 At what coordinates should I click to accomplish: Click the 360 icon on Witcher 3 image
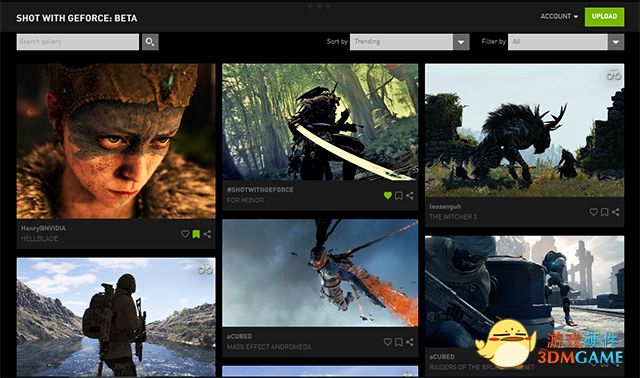pyautogui.click(x=613, y=76)
